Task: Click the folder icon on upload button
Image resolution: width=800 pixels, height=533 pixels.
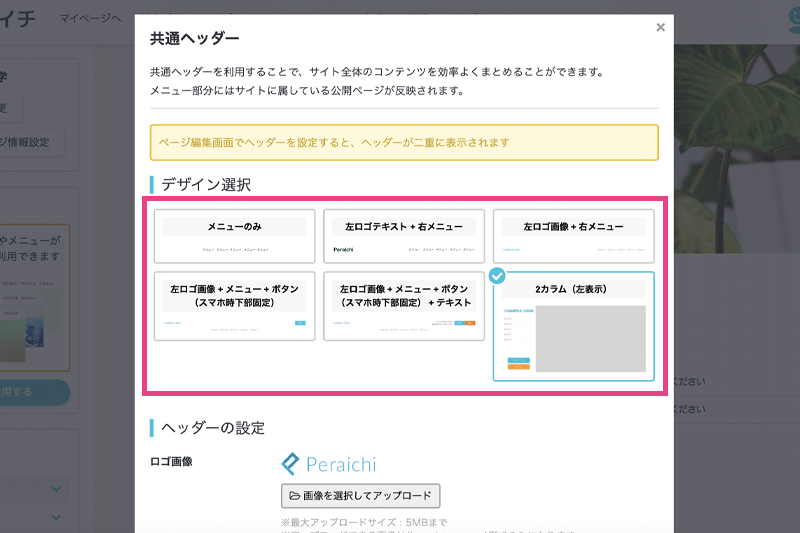Action: (x=295, y=495)
